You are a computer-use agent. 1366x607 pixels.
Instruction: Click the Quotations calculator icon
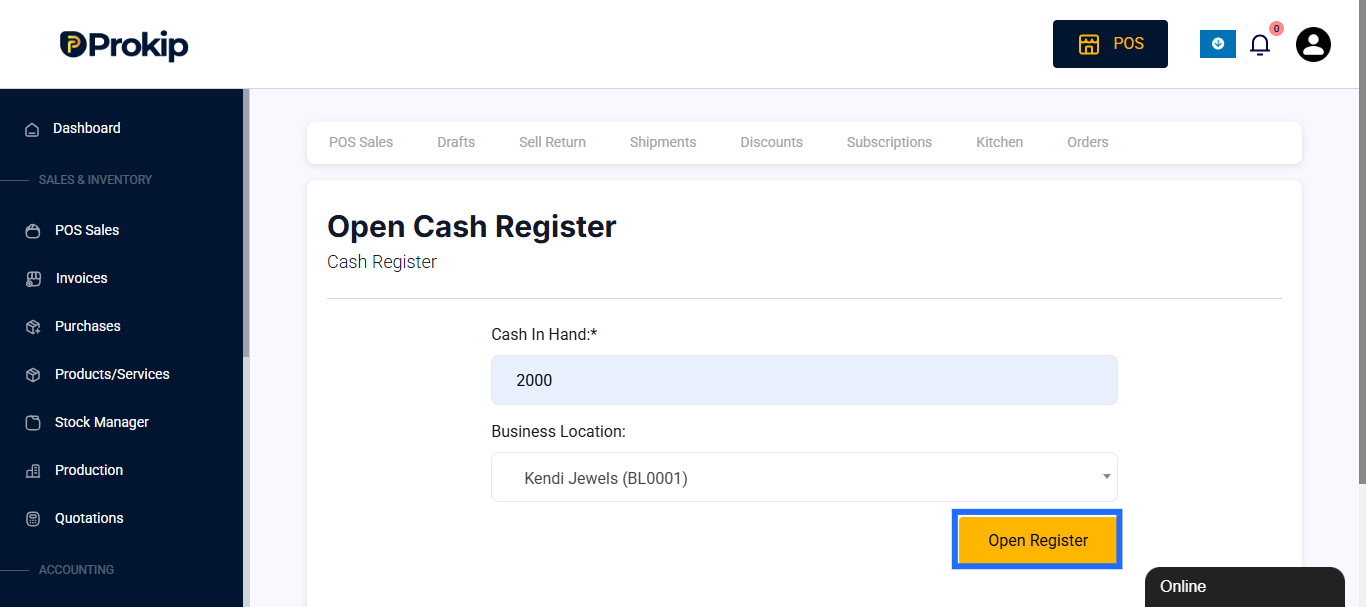(33, 519)
